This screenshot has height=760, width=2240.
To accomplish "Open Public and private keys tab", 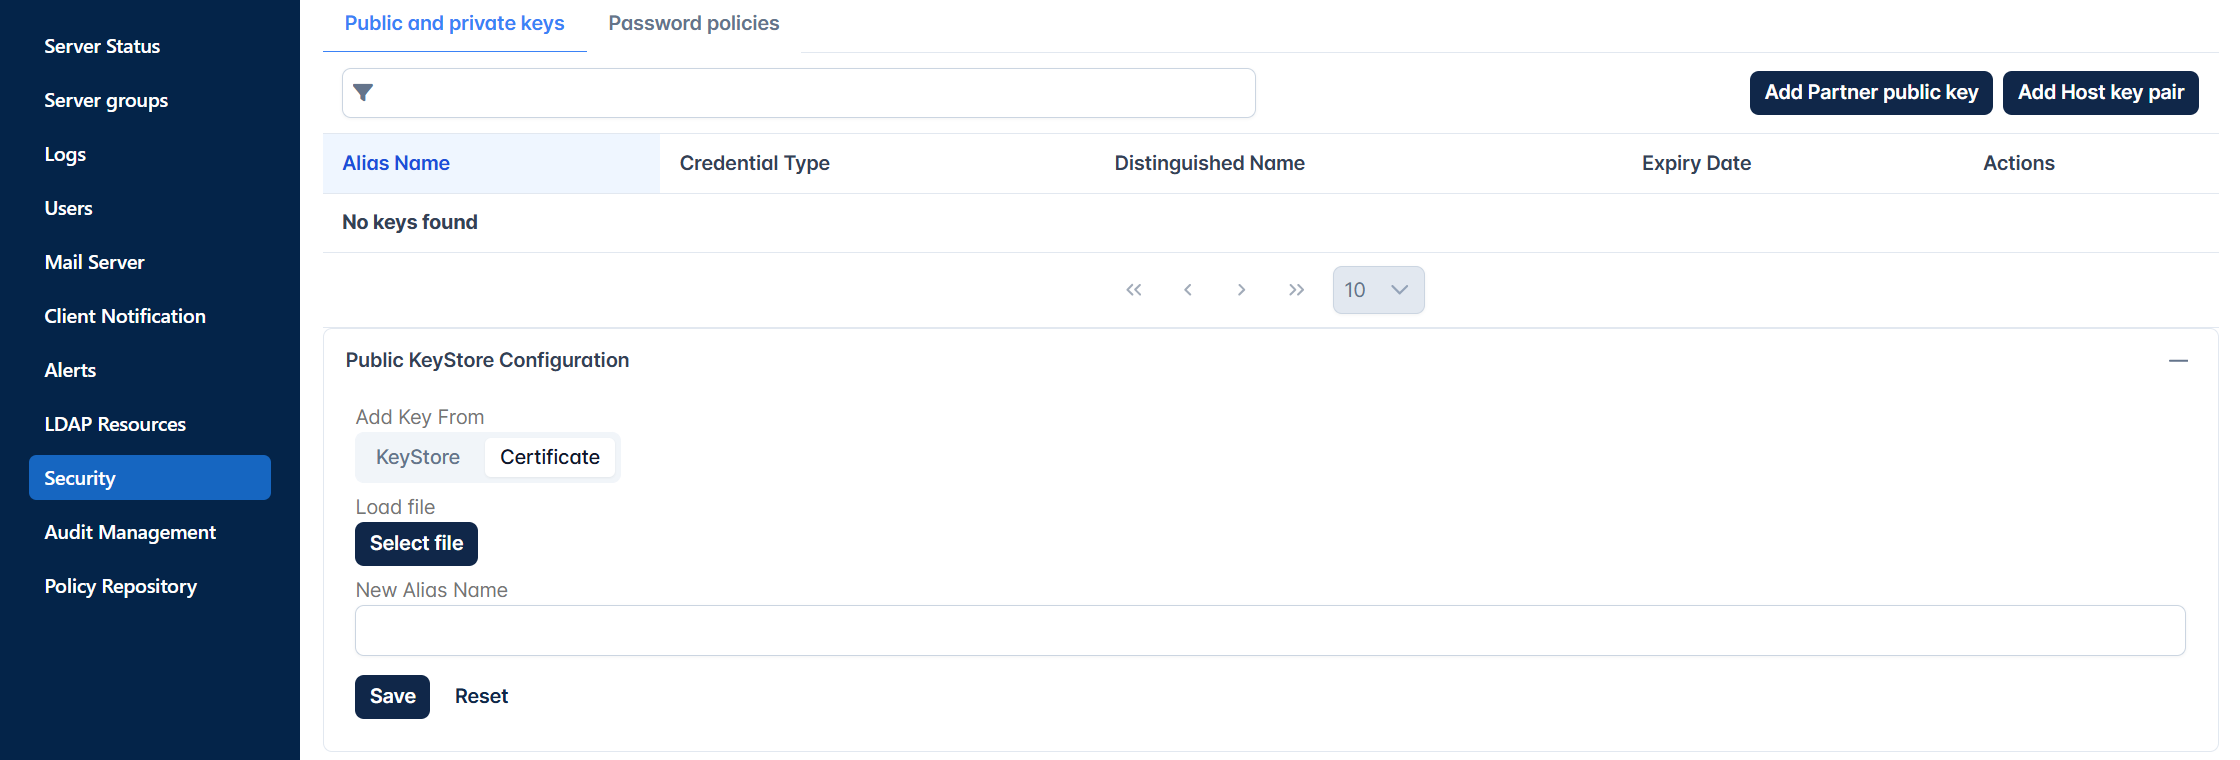I will click(455, 23).
